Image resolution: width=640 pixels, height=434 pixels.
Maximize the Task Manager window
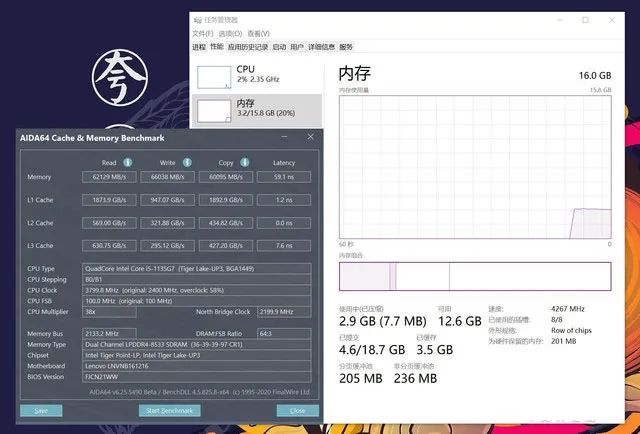(585, 20)
